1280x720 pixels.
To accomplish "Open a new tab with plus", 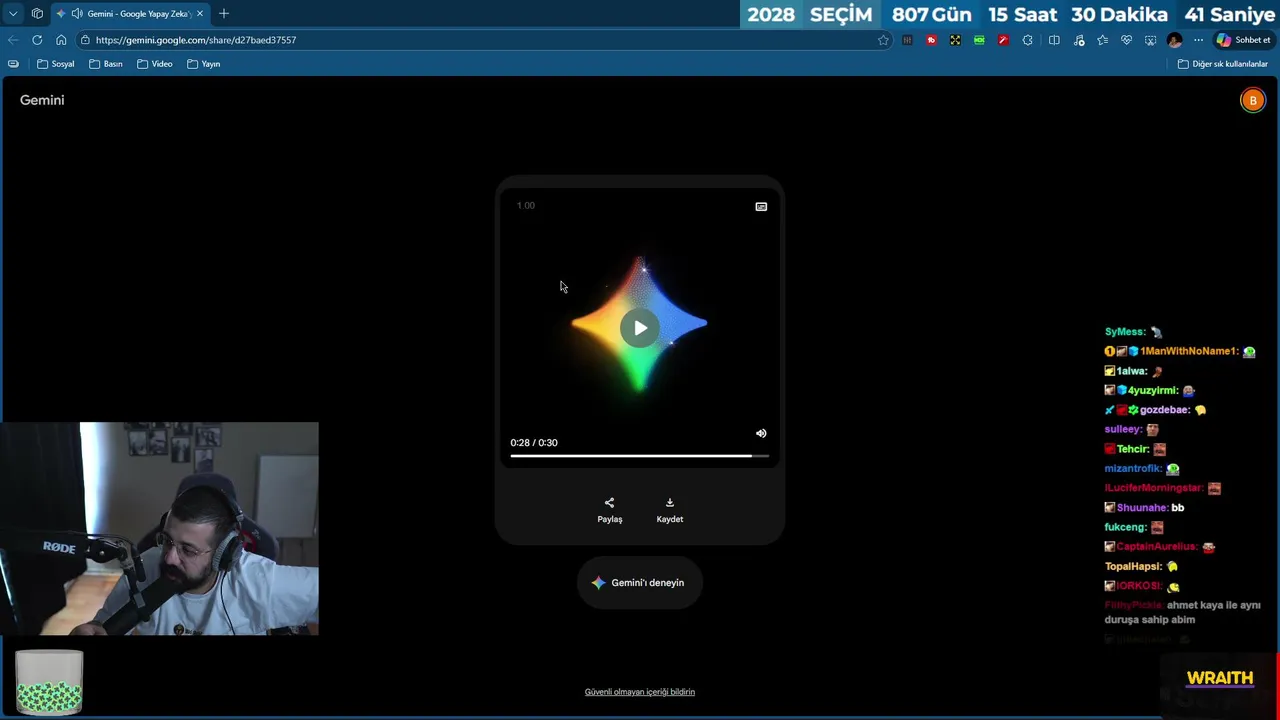I will pos(224,13).
